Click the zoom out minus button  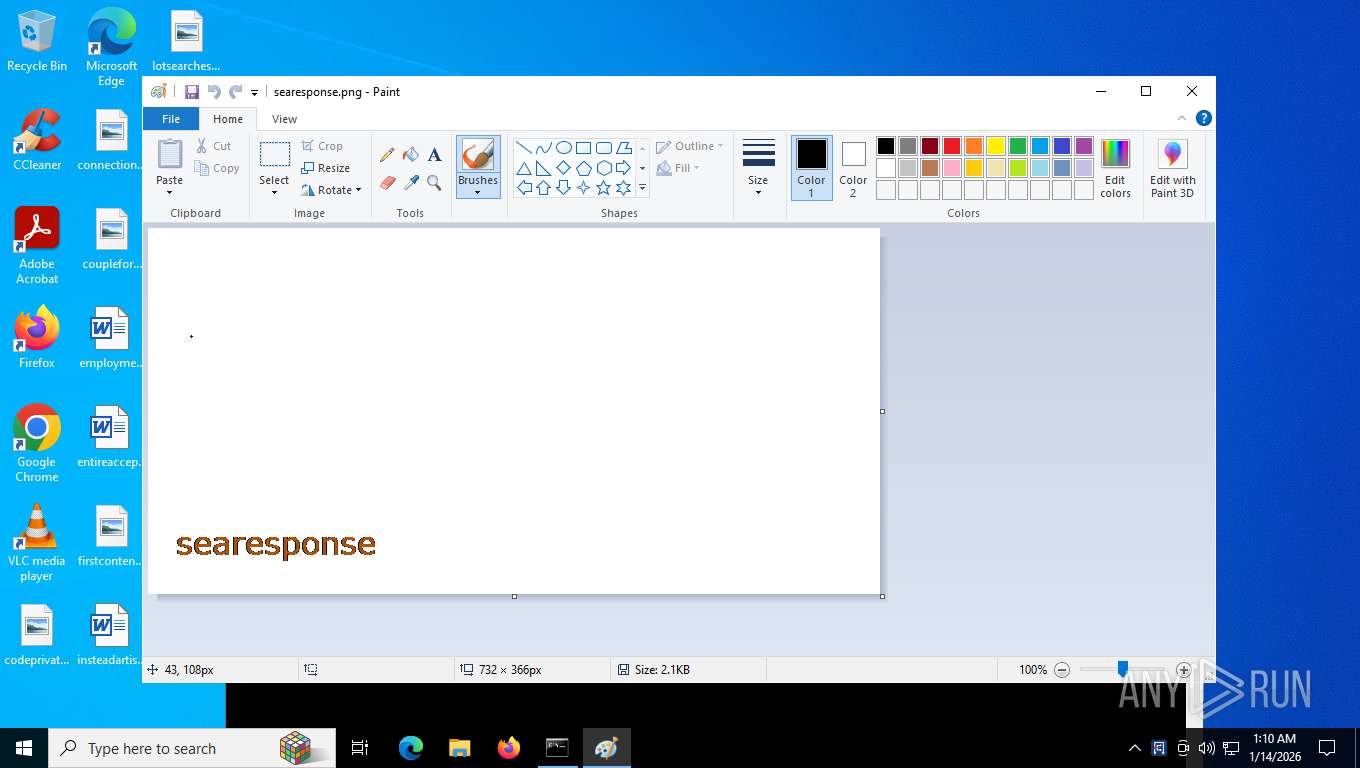click(x=1062, y=670)
